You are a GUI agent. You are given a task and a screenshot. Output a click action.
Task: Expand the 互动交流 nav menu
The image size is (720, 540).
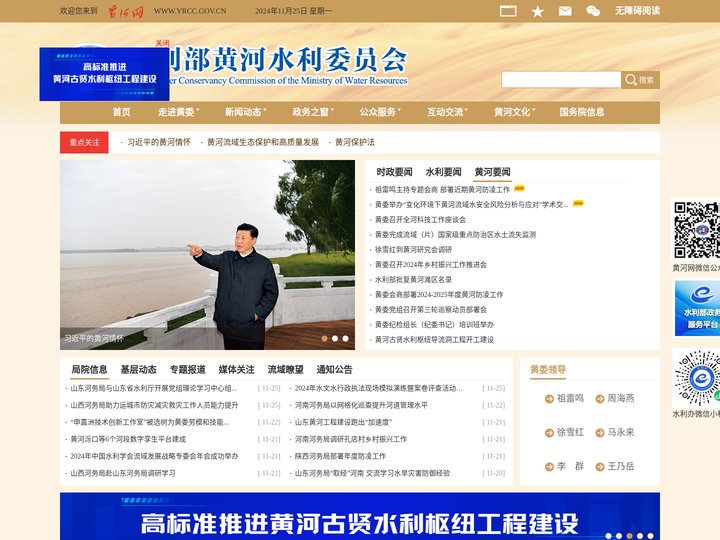coord(447,112)
